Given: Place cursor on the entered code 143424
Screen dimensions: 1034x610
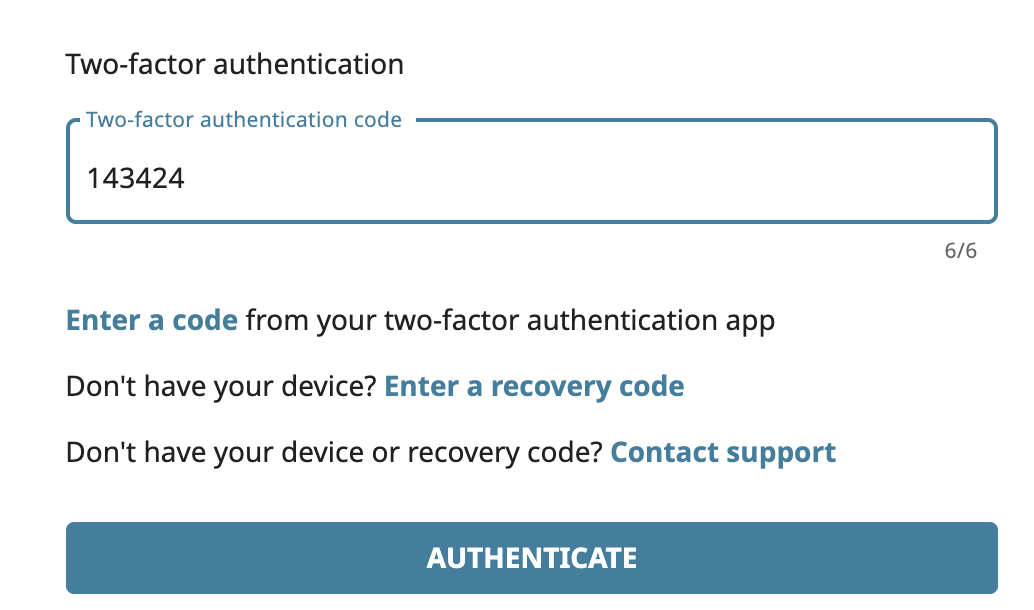Looking at the screenshot, I should [135, 178].
